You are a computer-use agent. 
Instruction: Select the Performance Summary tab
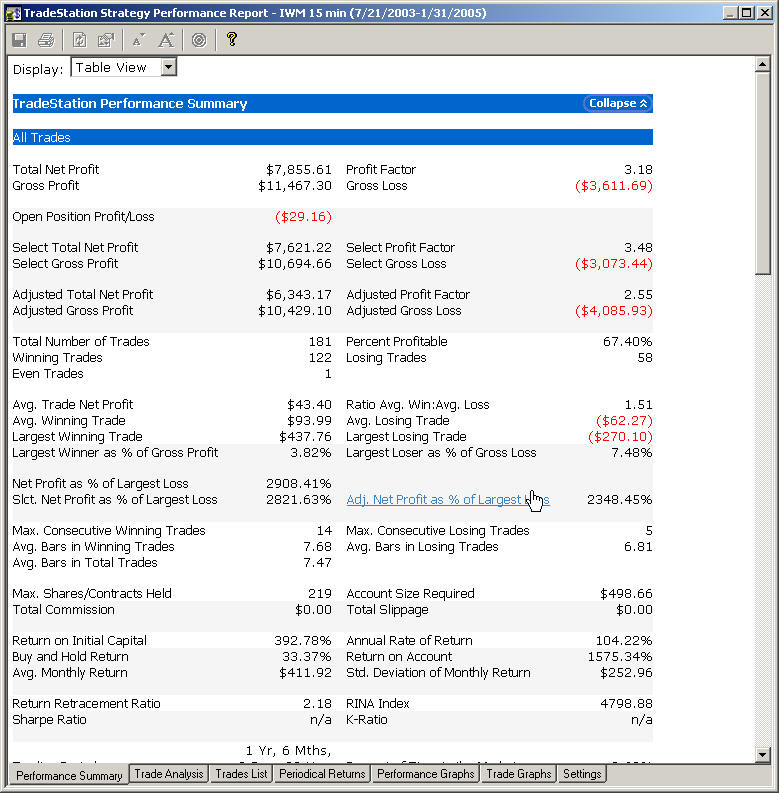coord(69,776)
